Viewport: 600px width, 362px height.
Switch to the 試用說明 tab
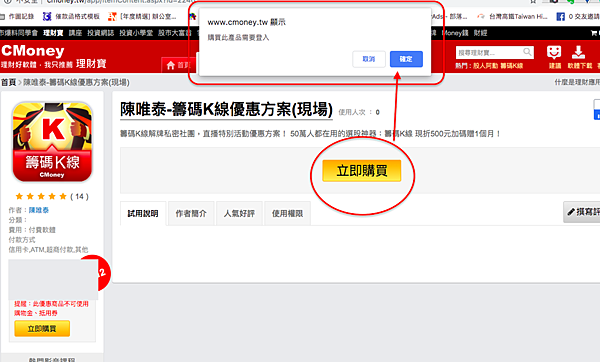pos(143,214)
